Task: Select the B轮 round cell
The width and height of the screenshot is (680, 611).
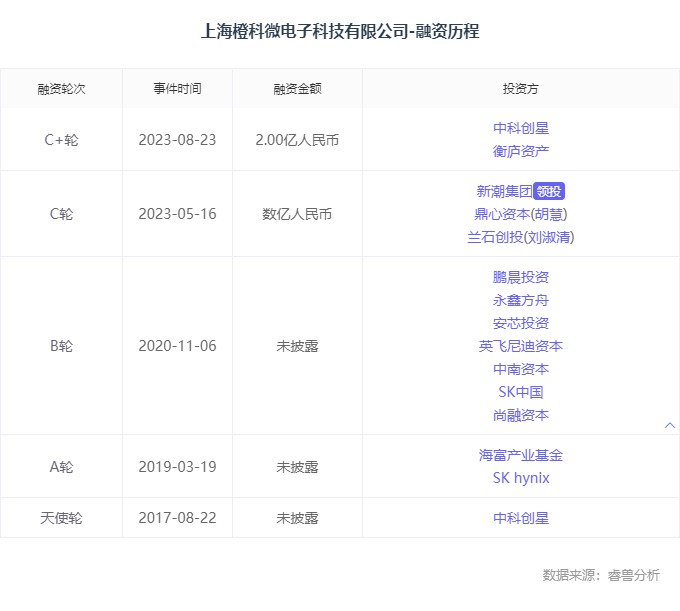Action: coord(61,346)
